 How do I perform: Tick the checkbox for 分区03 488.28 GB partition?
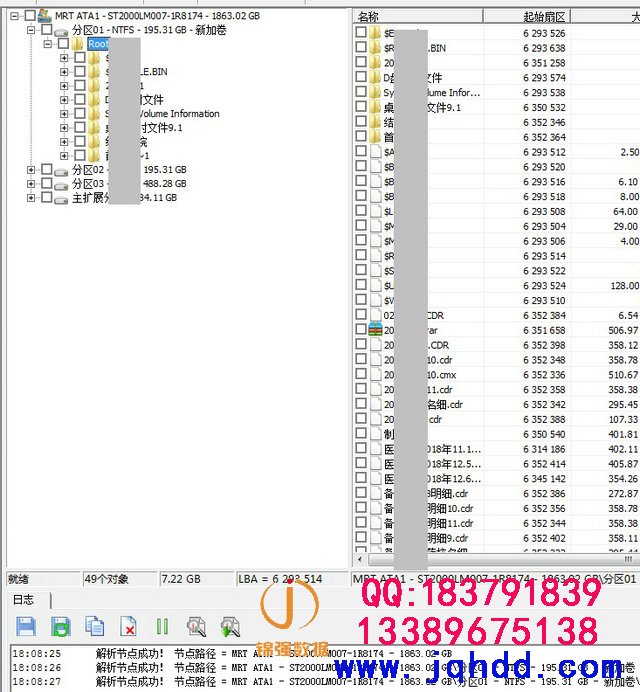pos(46,183)
